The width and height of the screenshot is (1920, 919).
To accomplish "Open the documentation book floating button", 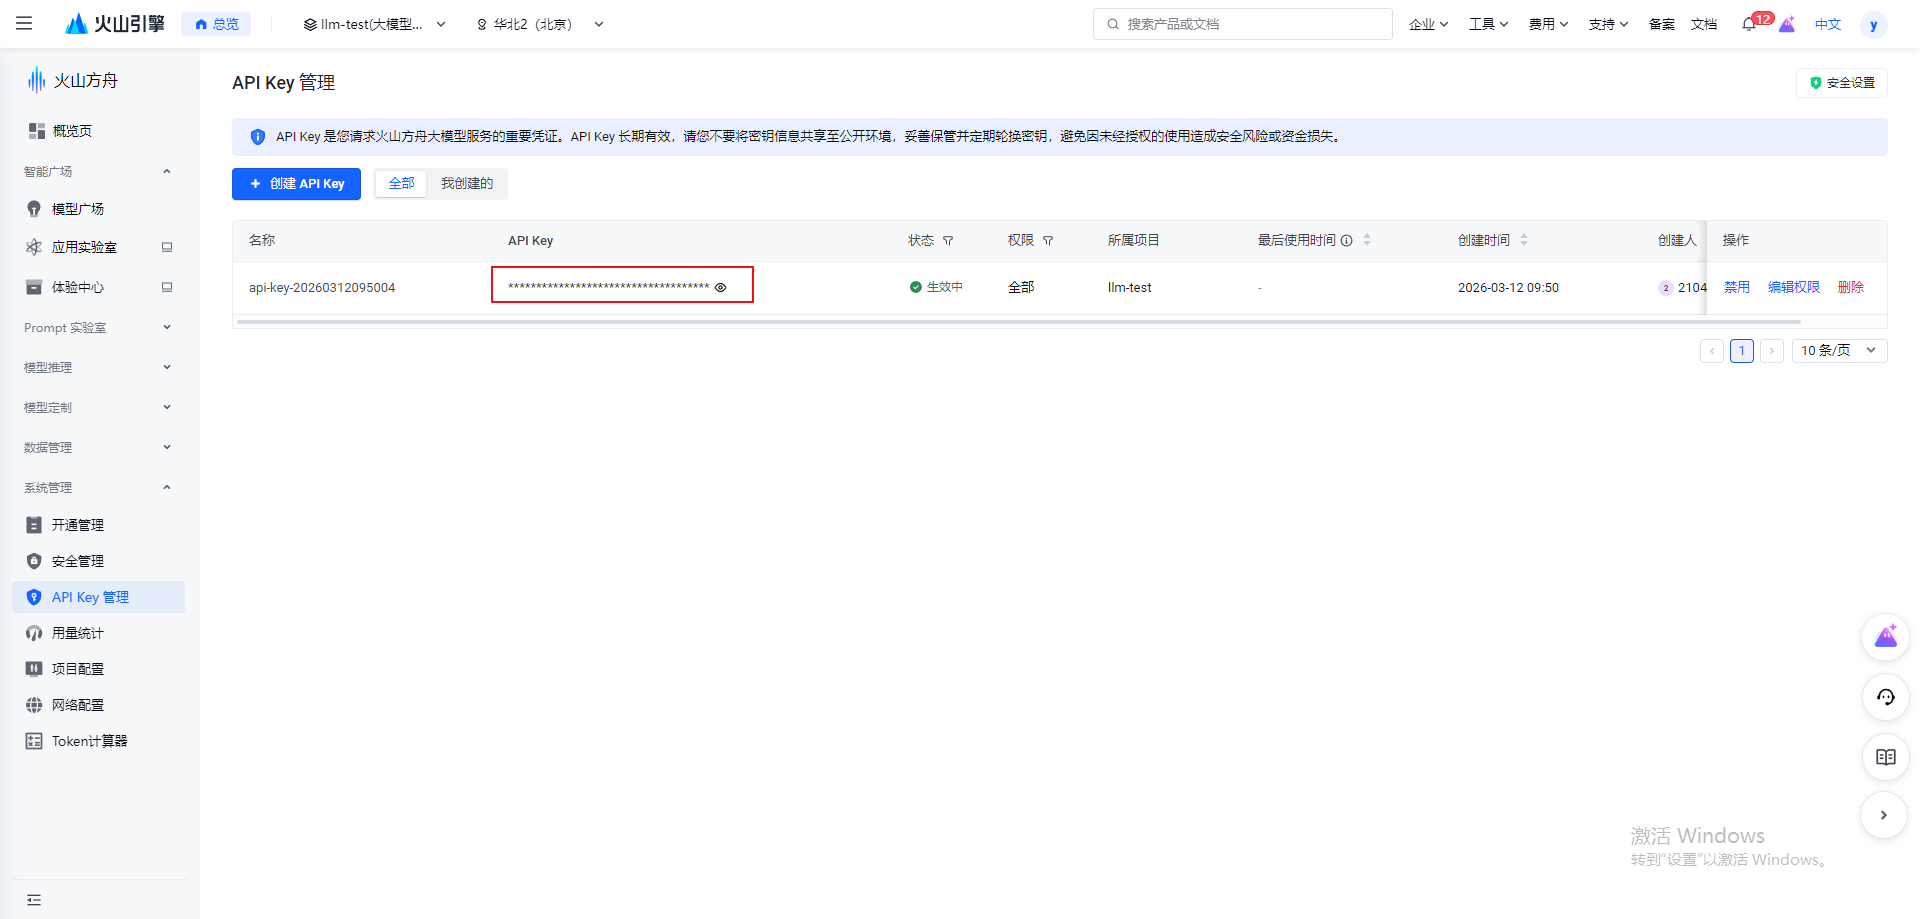I will [x=1885, y=757].
